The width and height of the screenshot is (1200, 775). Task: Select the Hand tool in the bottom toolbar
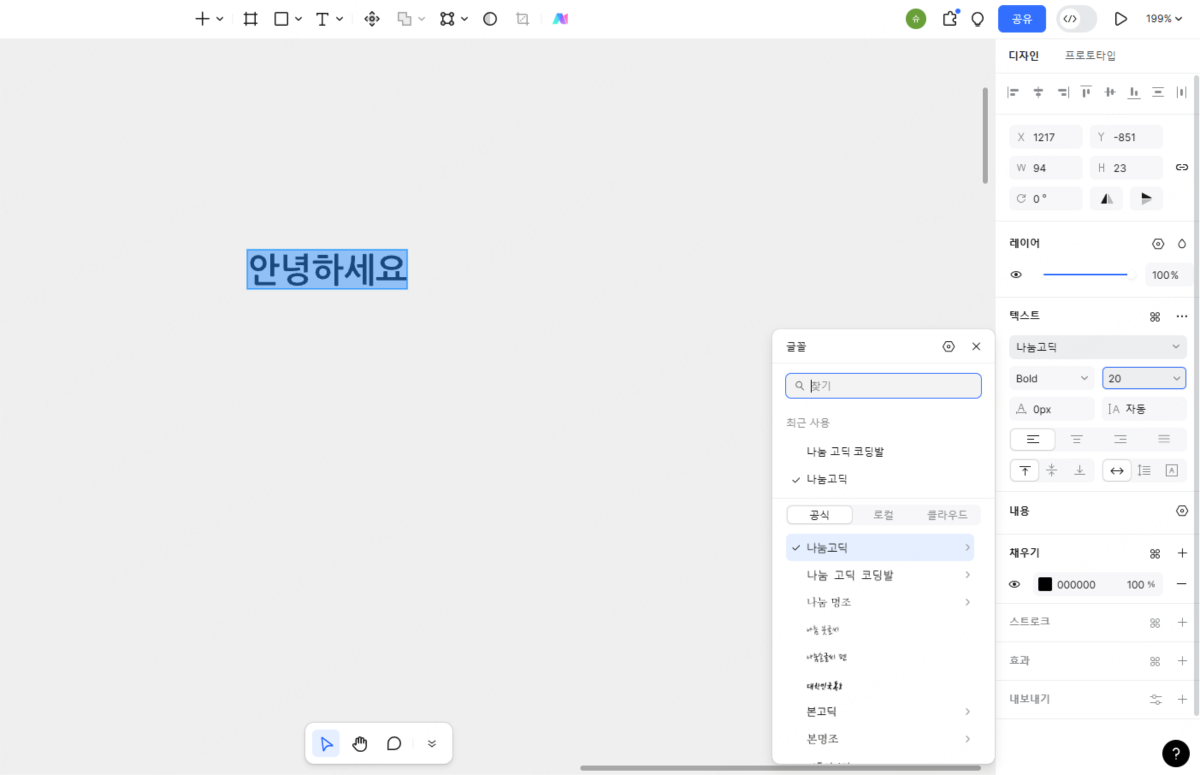coord(360,743)
